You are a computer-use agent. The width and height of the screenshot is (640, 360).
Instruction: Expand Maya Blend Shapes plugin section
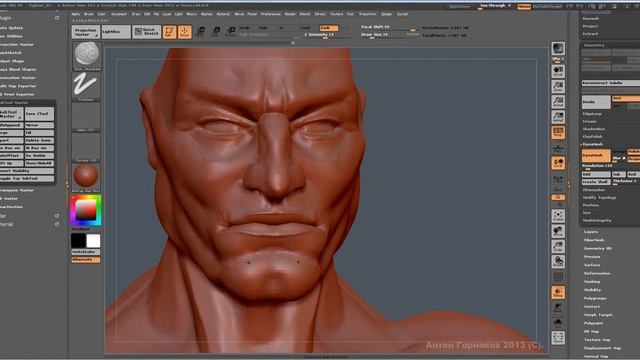pyautogui.click(x=18, y=69)
